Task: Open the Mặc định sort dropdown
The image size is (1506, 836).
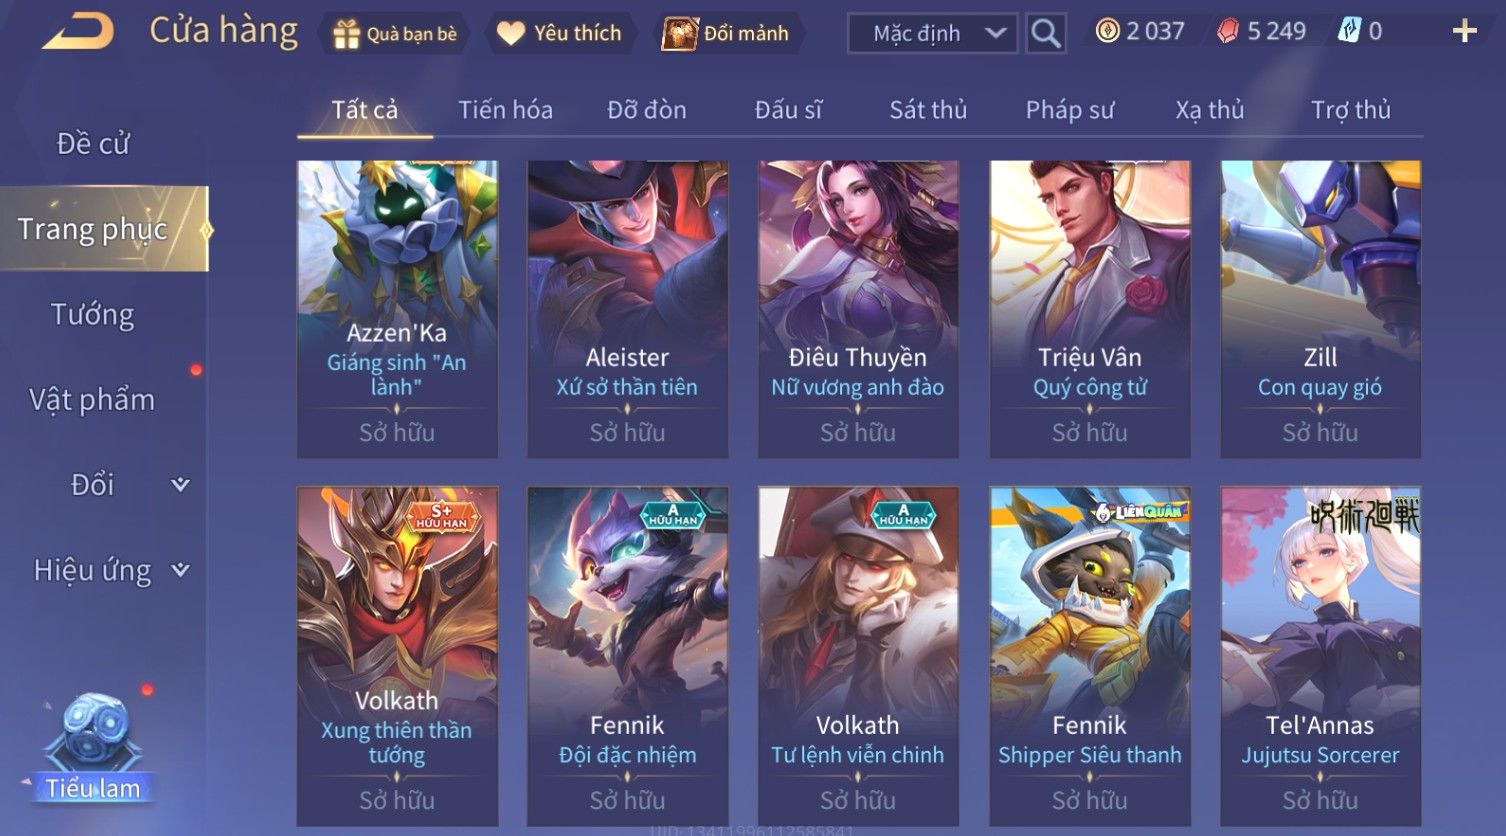Action: pos(933,33)
